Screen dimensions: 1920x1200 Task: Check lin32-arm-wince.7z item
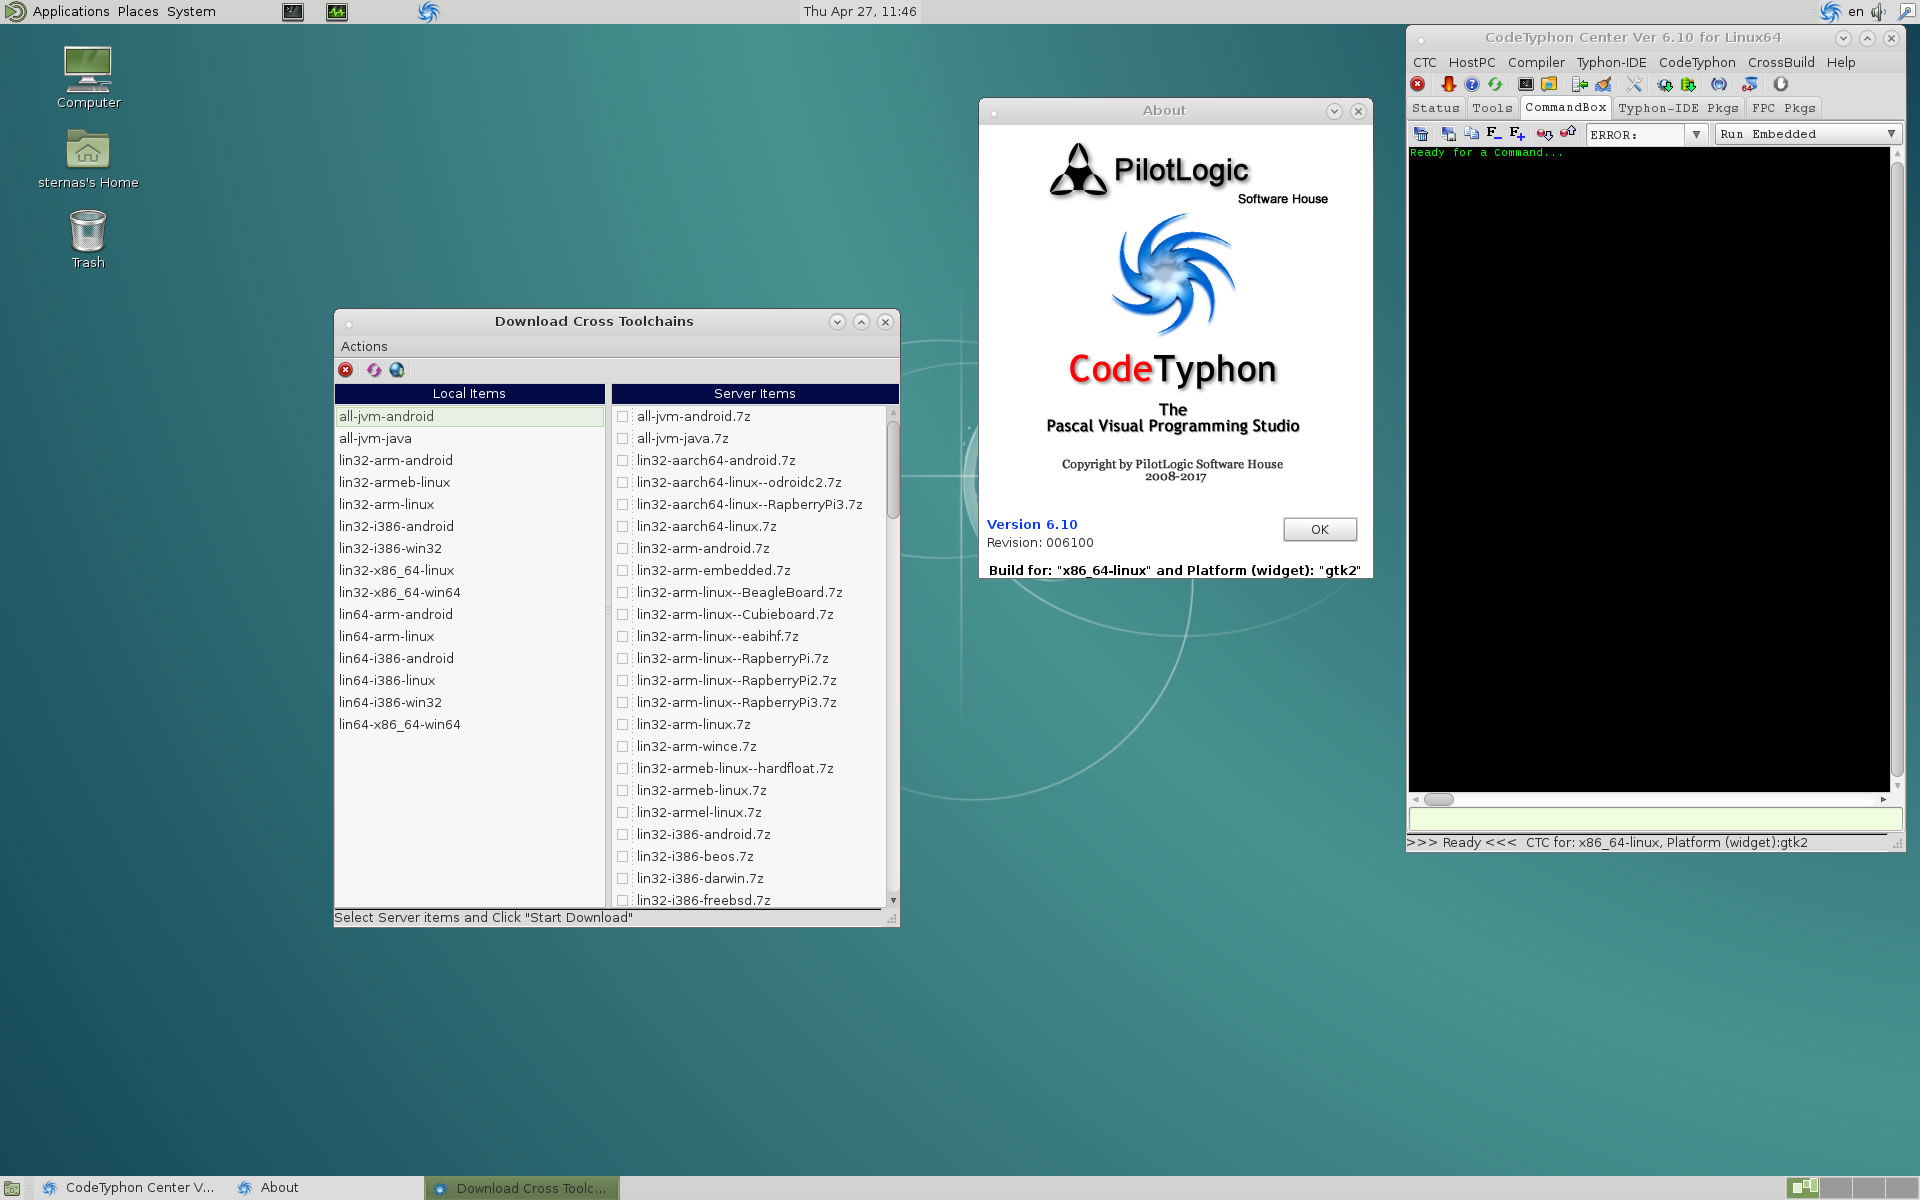623,747
